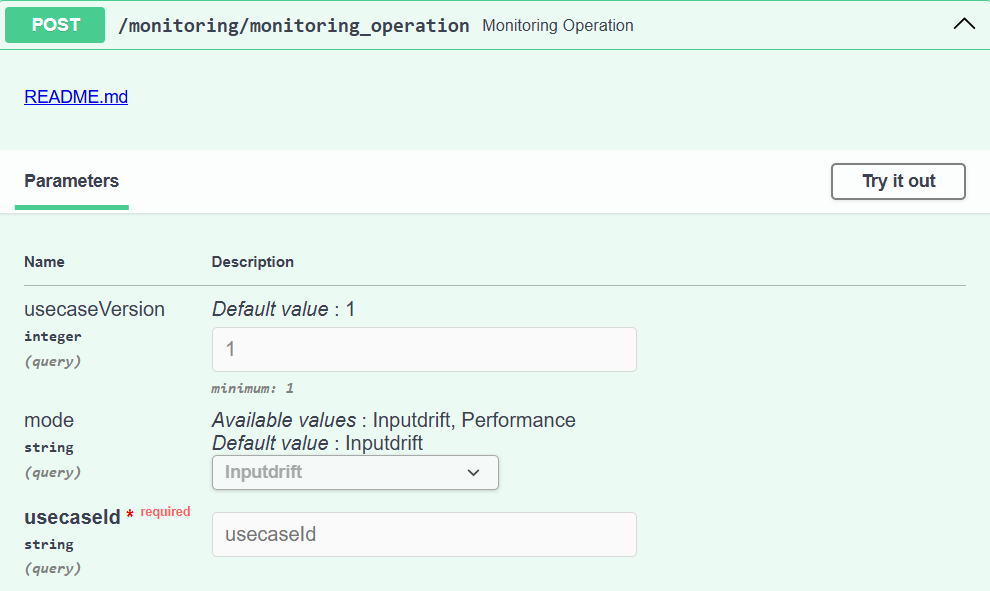
Task: Open the Inputdrift mode combo box
Action: click(354, 472)
